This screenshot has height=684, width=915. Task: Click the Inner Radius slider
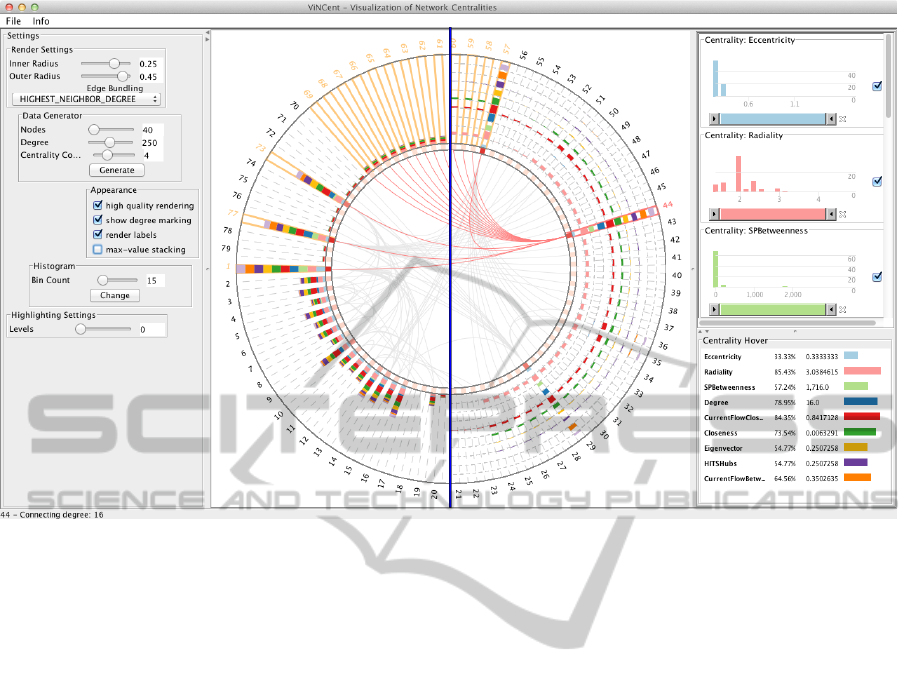[x=106, y=63]
